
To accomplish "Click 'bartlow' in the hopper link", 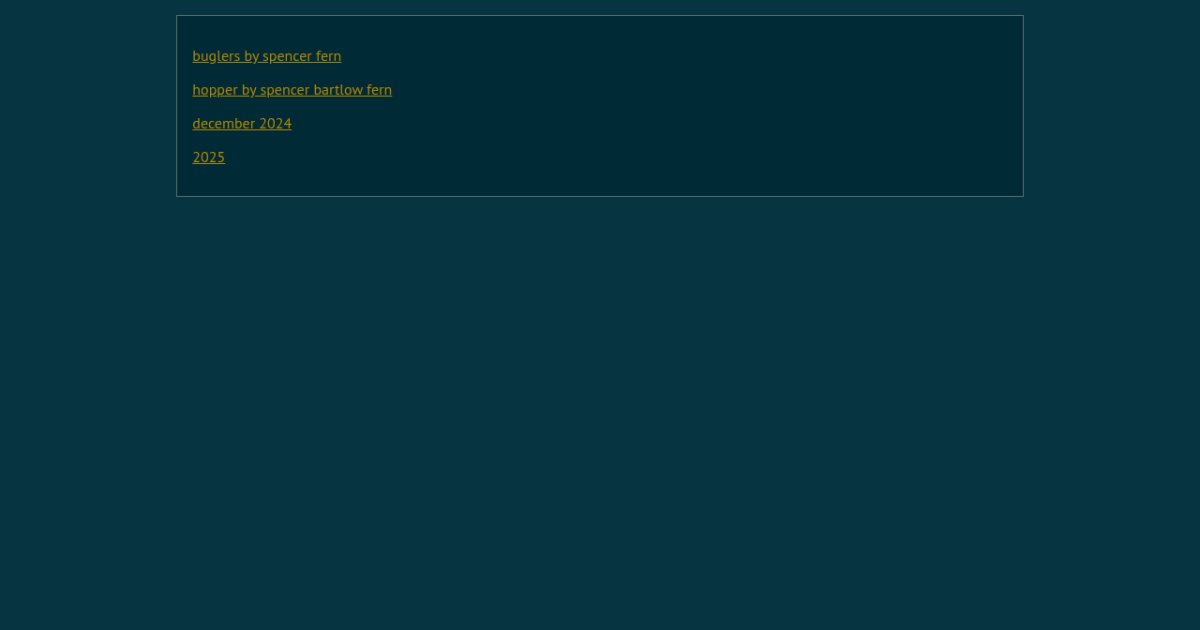I will 338,90.
